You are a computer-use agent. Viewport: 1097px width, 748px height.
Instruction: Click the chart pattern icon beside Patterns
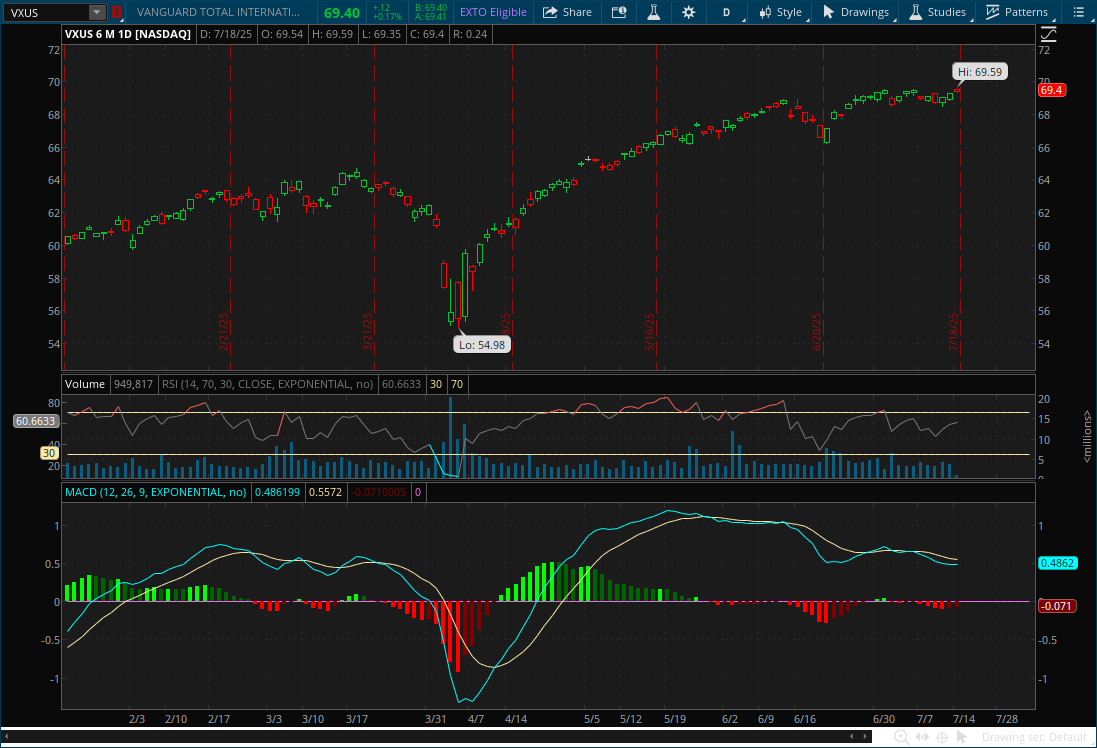[x=992, y=12]
